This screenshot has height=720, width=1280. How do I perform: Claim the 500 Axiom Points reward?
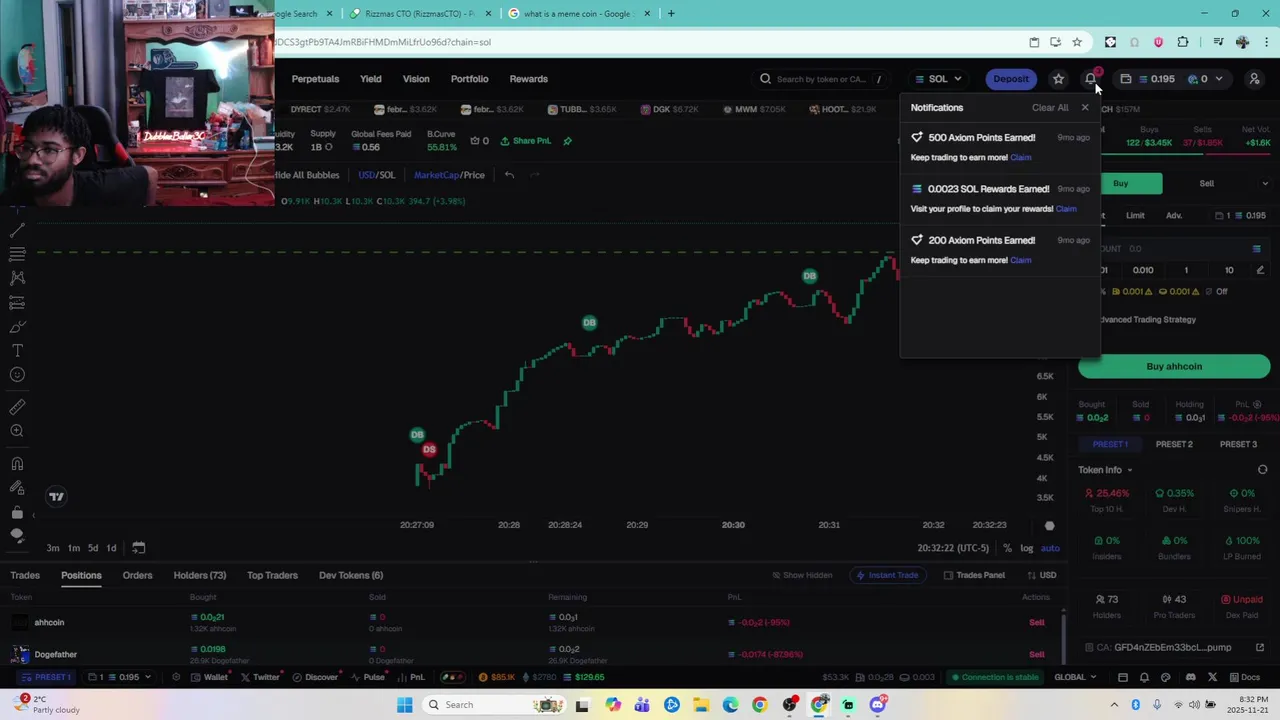1021,157
